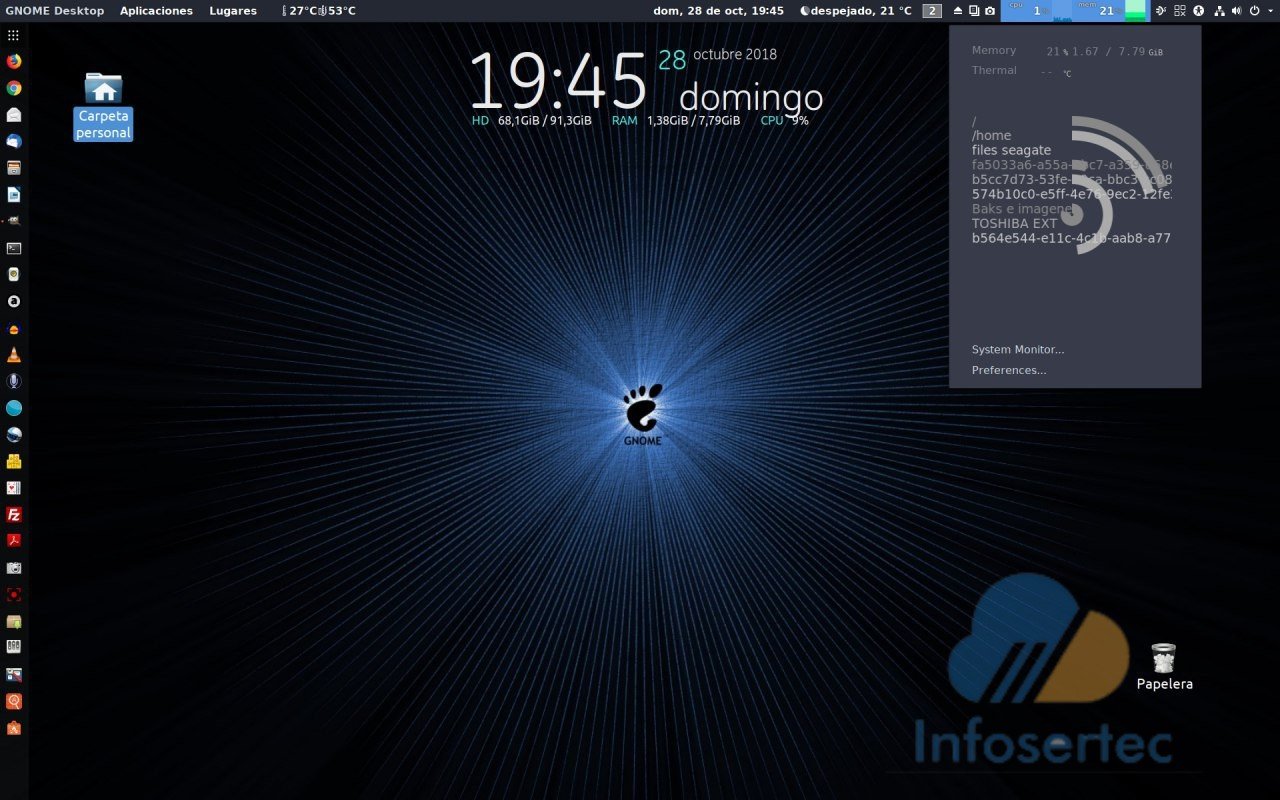Click the top bar date and clock

click(718, 11)
